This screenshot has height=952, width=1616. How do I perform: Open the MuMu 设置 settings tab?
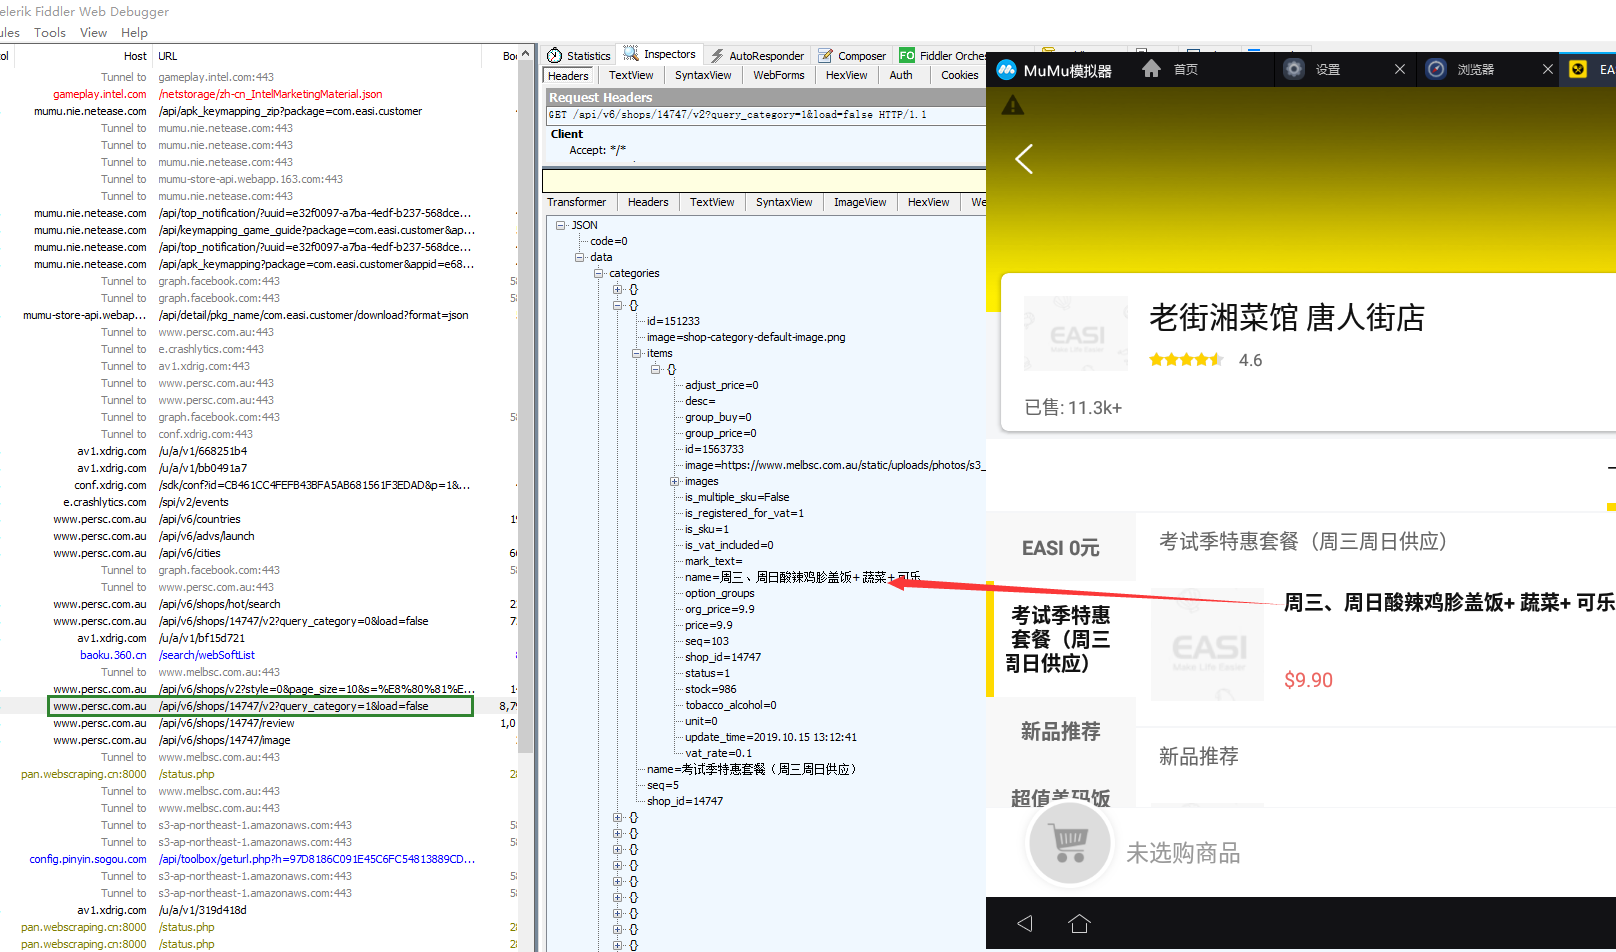[1328, 69]
